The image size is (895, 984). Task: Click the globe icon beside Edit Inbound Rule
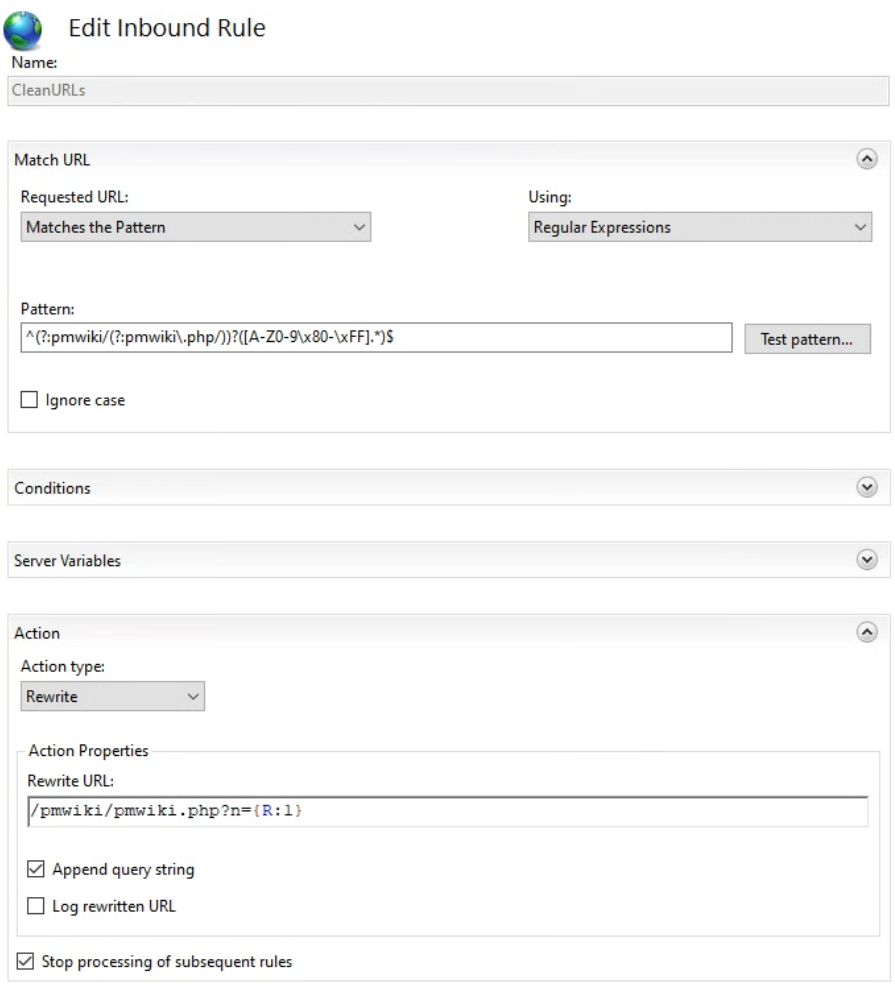(23, 29)
